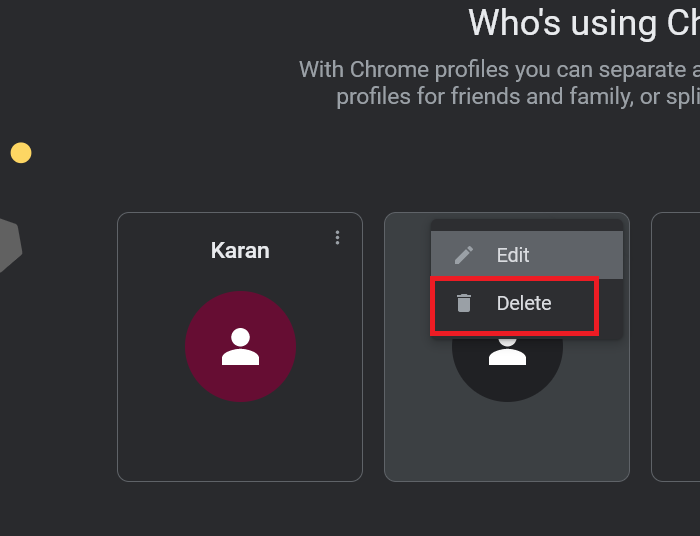Click the "Karan" profile name label
The width and height of the screenshot is (700, 536).
240,250
